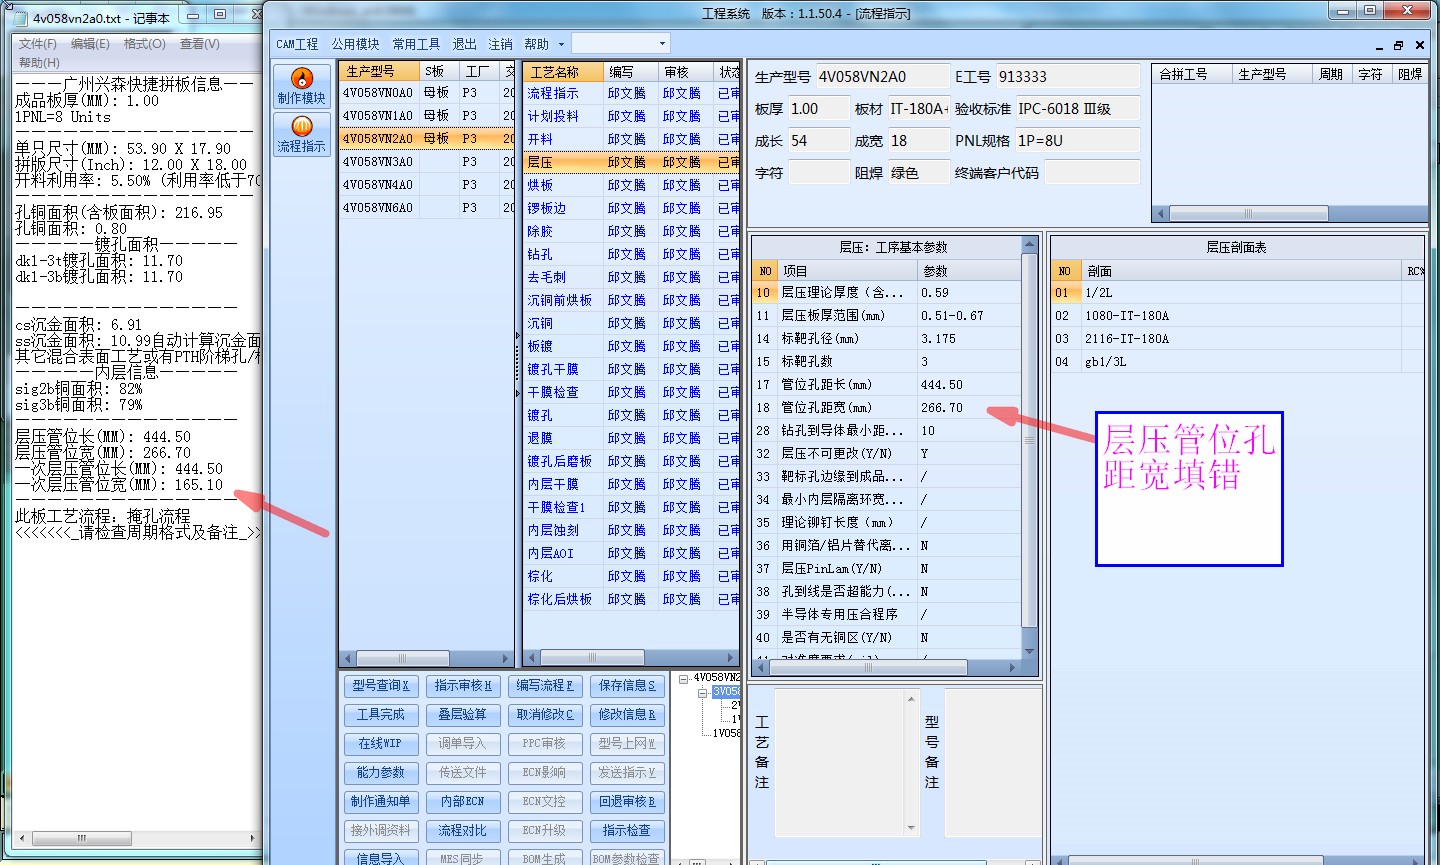Image resolution: width=1440 pixels, height=865 pixels.
Task: Select the 棕化后烘板 process row
Action: pyautogui.click(x=632, y=599)
